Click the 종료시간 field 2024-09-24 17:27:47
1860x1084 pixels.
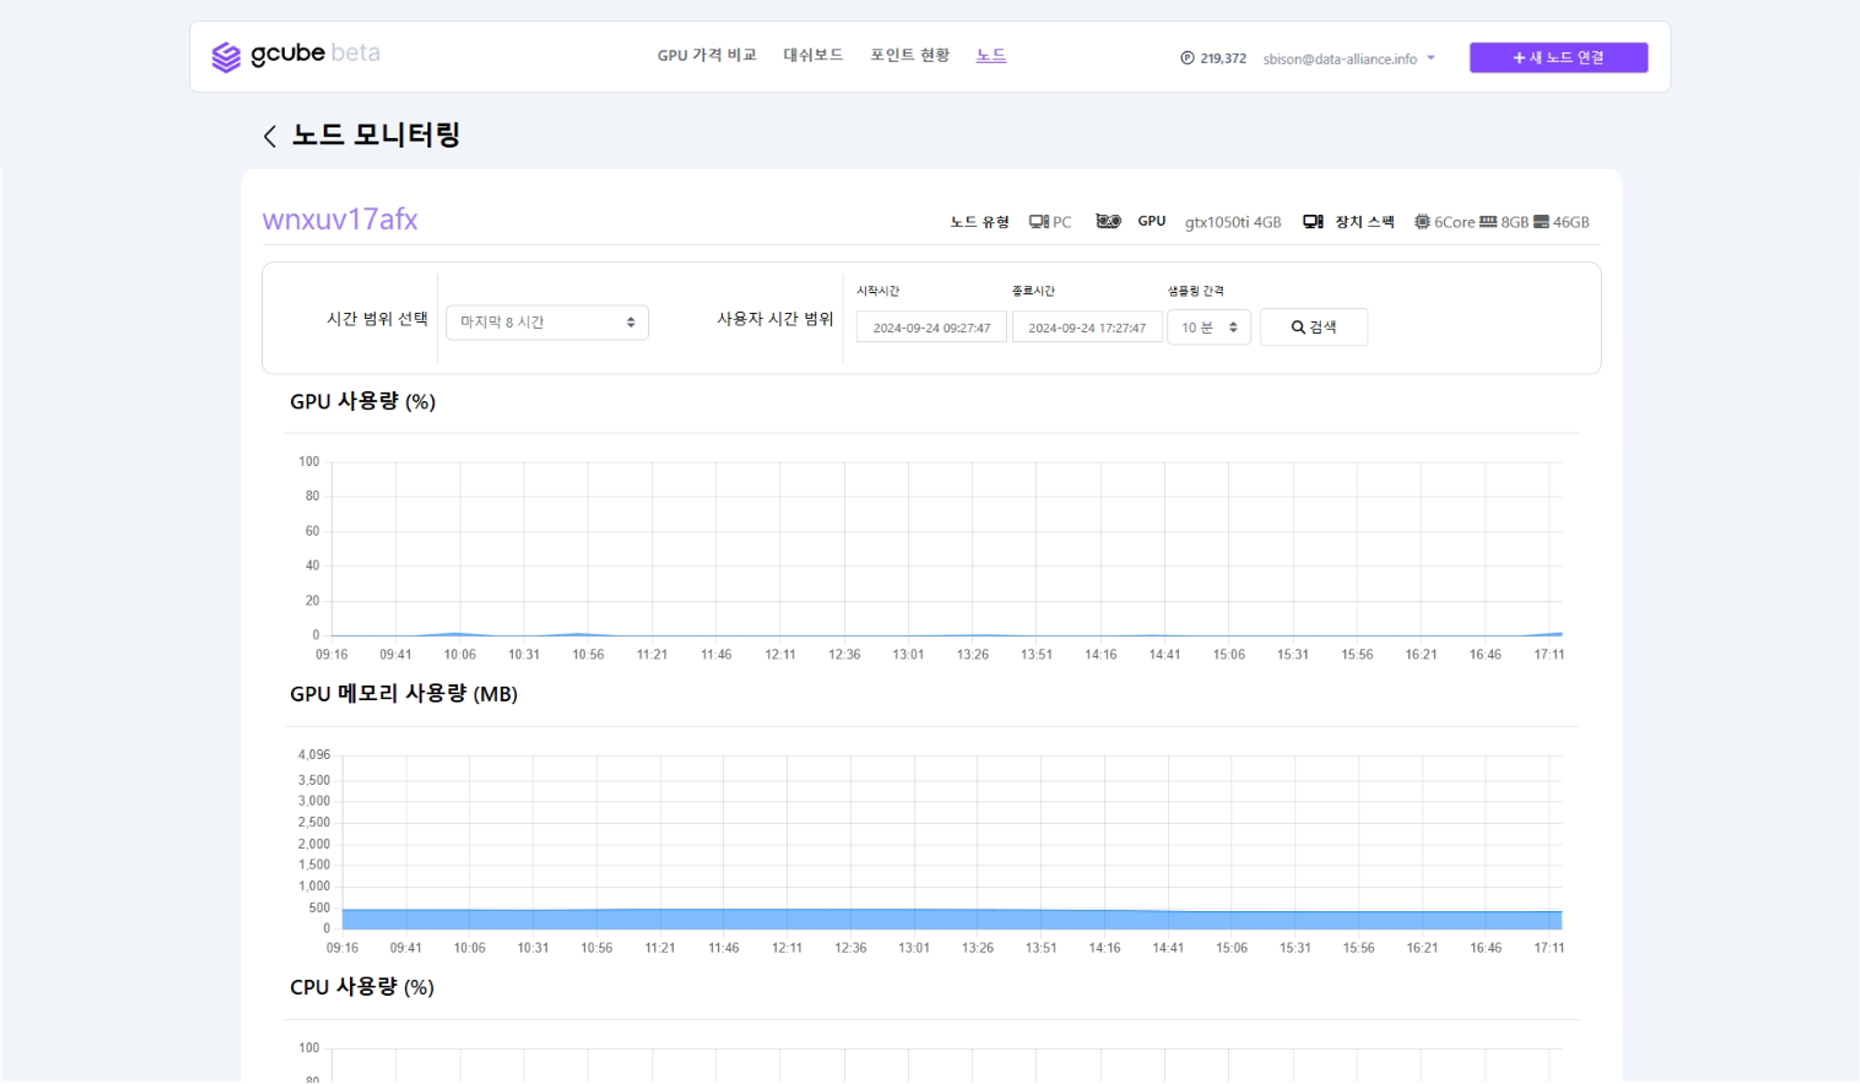[x=1087, y=327]
